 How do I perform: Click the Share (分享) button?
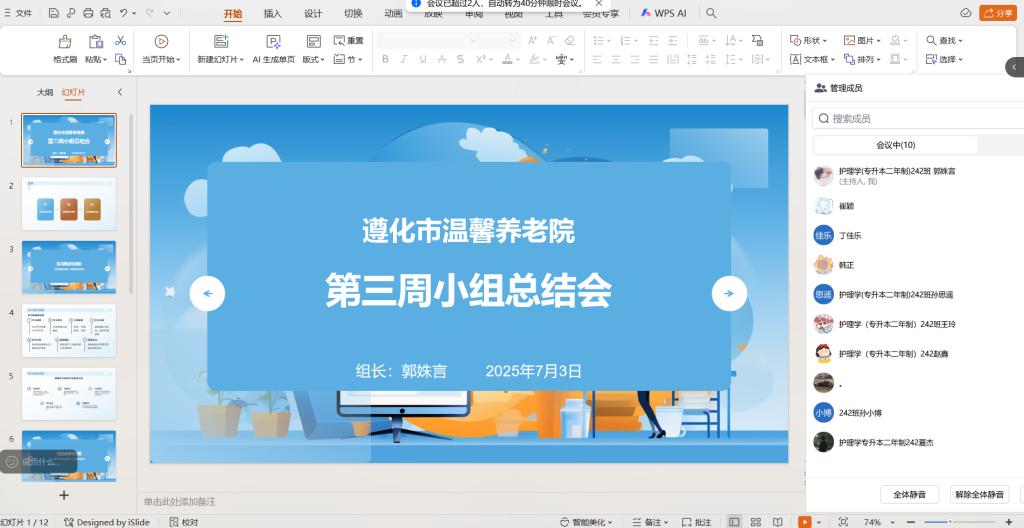(x=996, y=13)
